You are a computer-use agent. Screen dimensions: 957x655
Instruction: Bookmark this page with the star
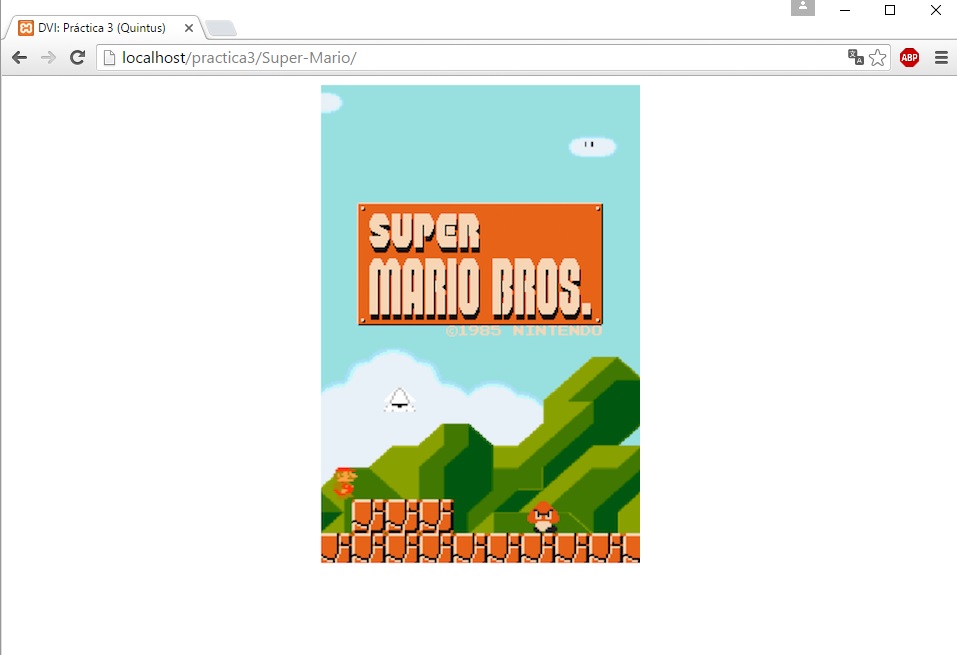[877, 57]
